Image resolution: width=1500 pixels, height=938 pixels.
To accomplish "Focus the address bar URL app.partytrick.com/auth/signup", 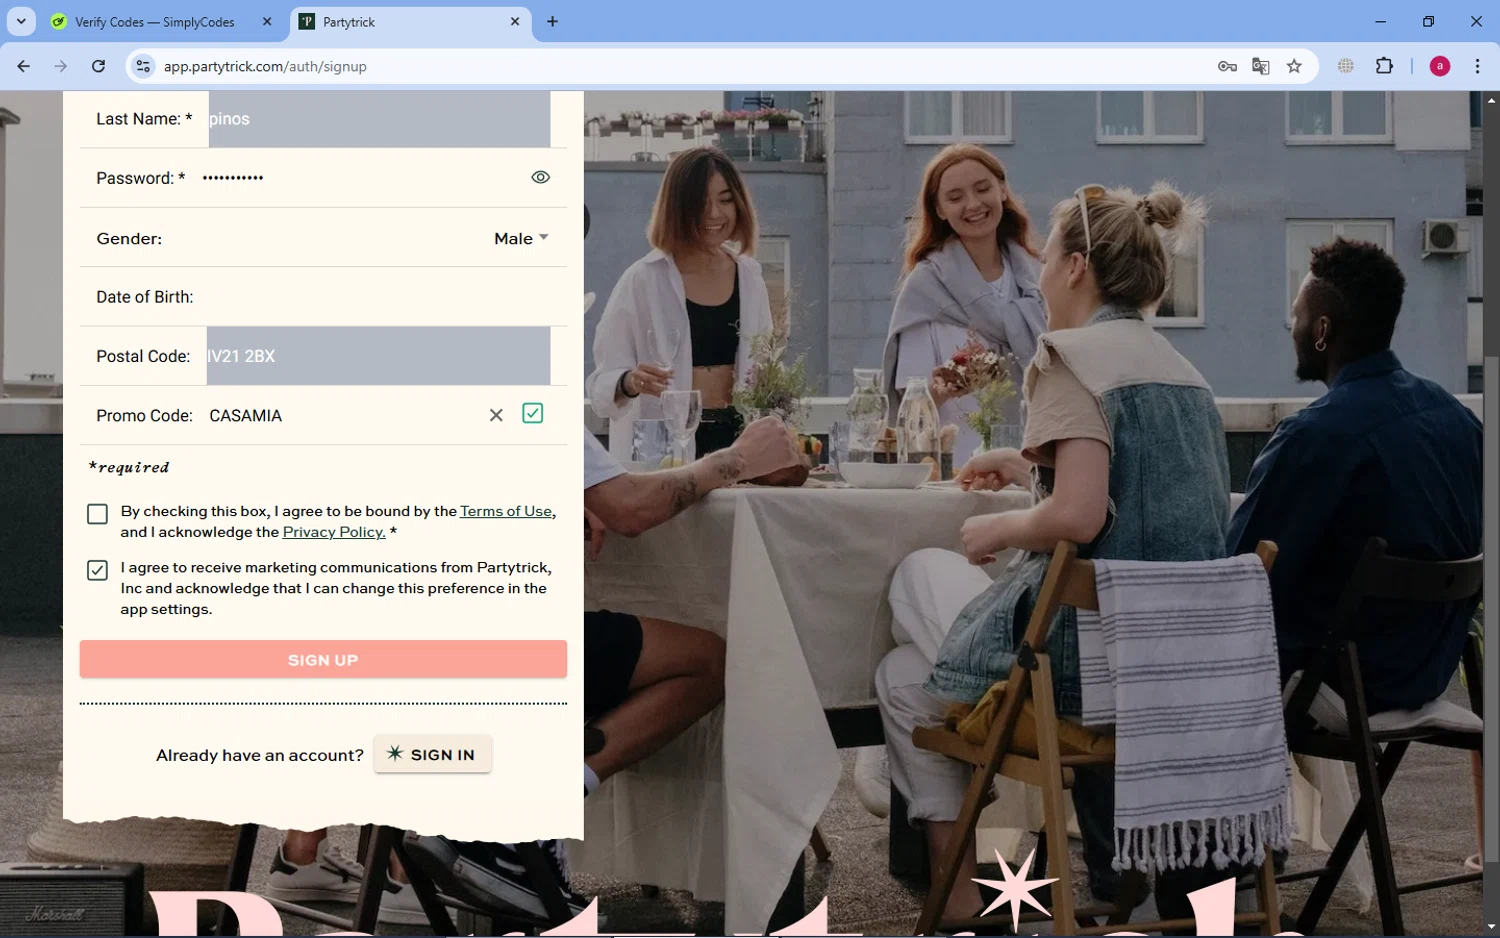I will (265, 66).
